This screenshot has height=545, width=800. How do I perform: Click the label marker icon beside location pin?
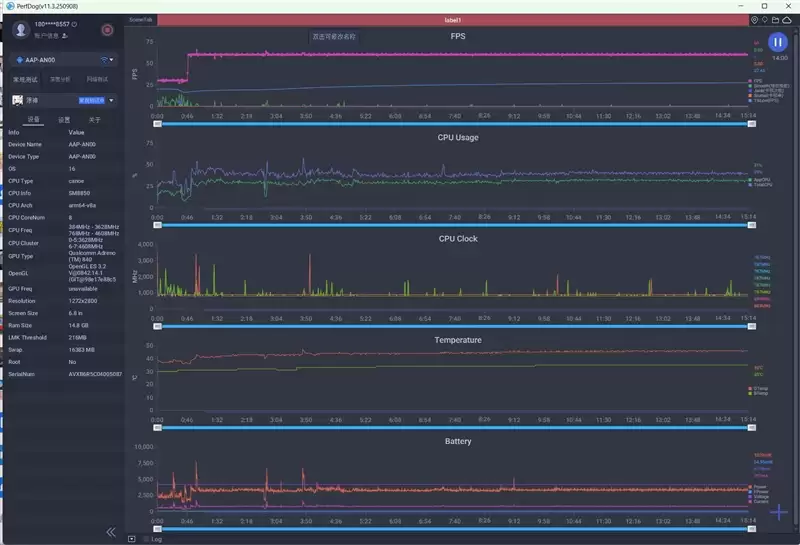tap(767, 19)
